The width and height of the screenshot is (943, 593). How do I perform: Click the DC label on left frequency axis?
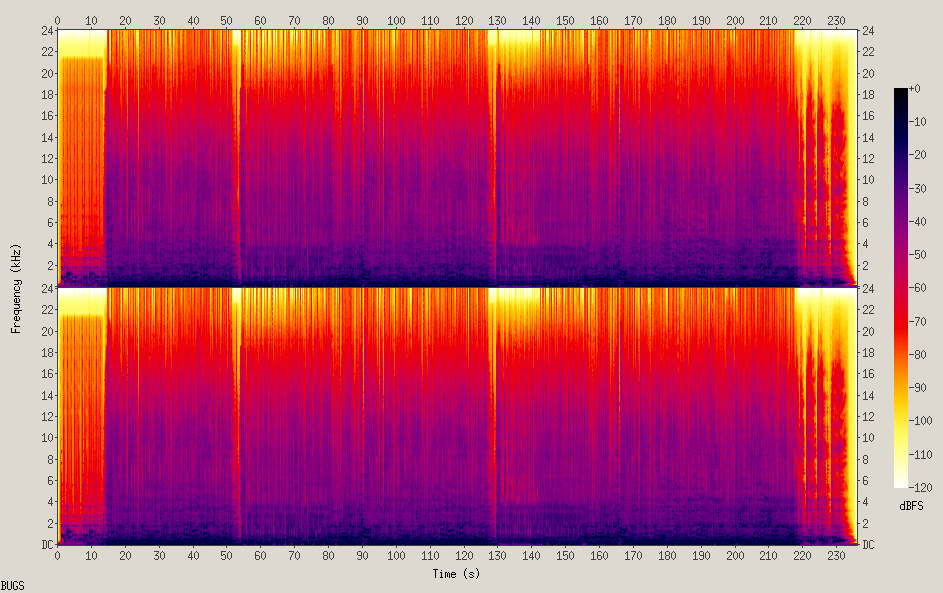[46, 545]
